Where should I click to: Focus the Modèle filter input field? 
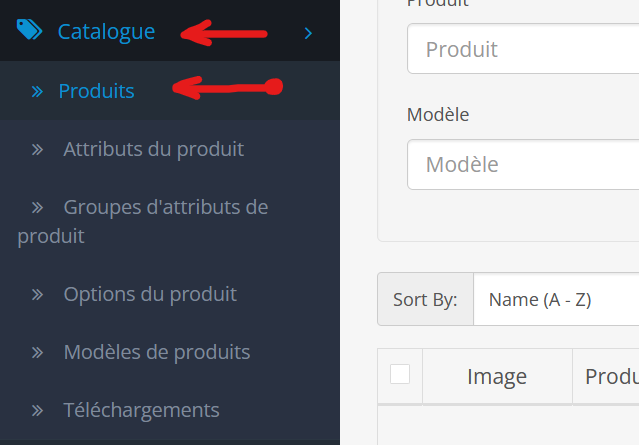(x=523, y=165)
